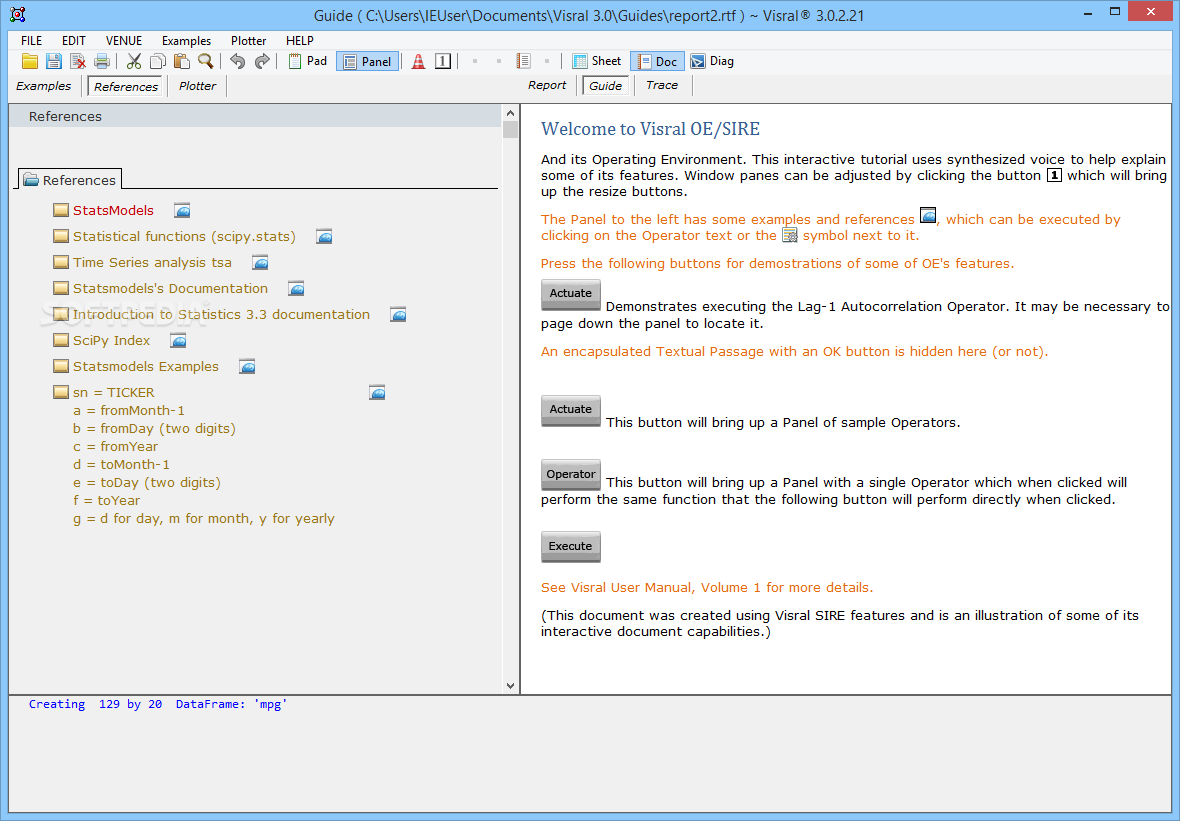Click the traffic cone toolbar icon
1180x821 pixels.
pos(418,62)
